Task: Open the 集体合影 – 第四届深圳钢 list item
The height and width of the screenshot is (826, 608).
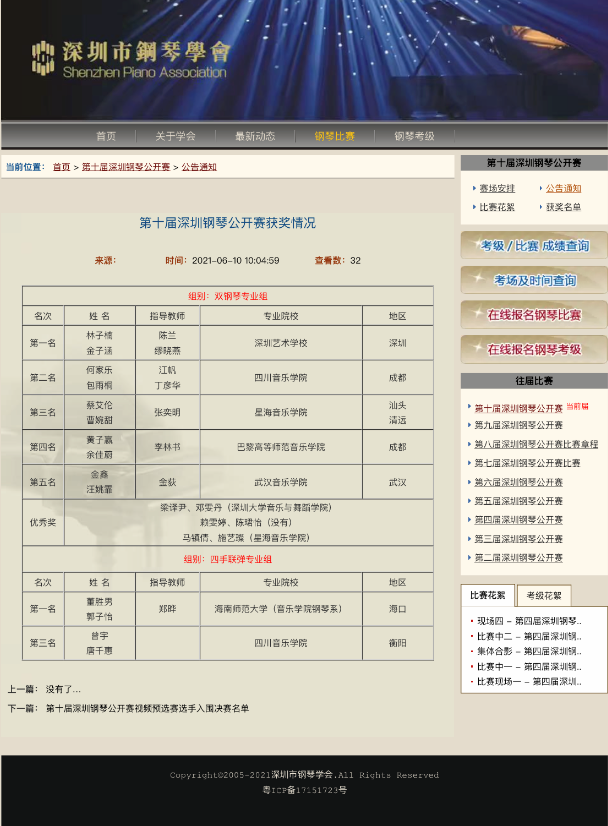Action: coord(528,651)
